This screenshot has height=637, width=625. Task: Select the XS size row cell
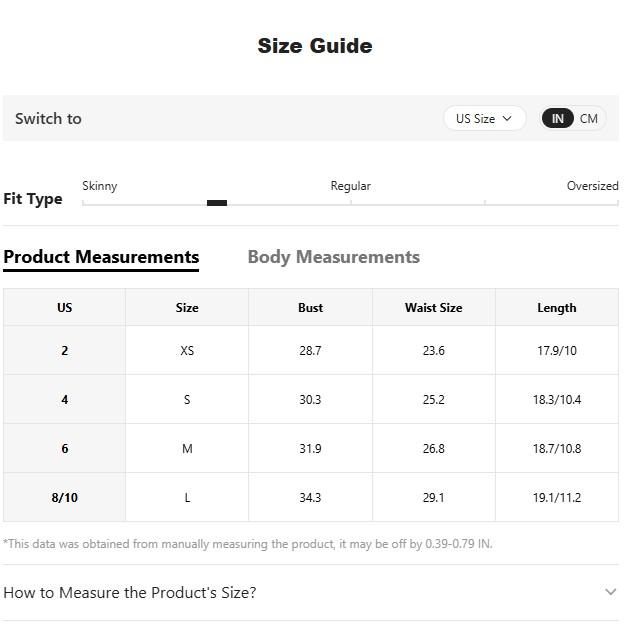(187, 351)
